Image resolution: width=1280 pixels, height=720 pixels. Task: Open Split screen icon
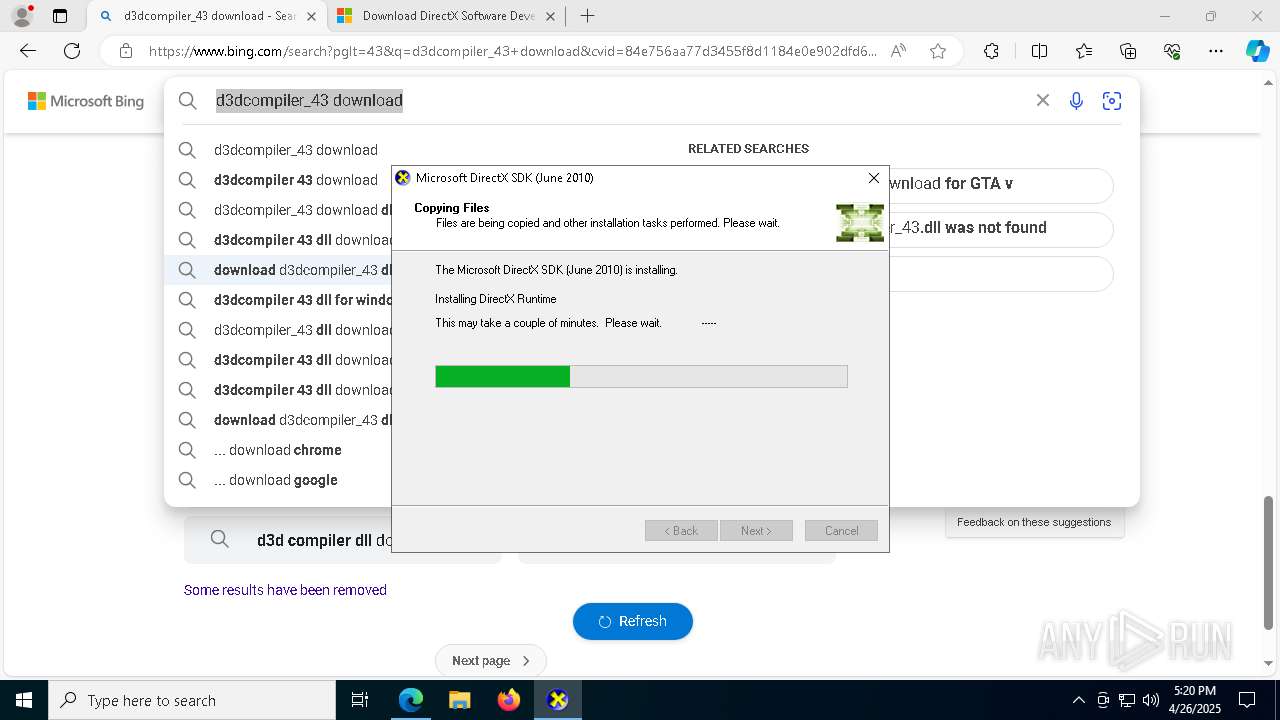click(1039, 51)
